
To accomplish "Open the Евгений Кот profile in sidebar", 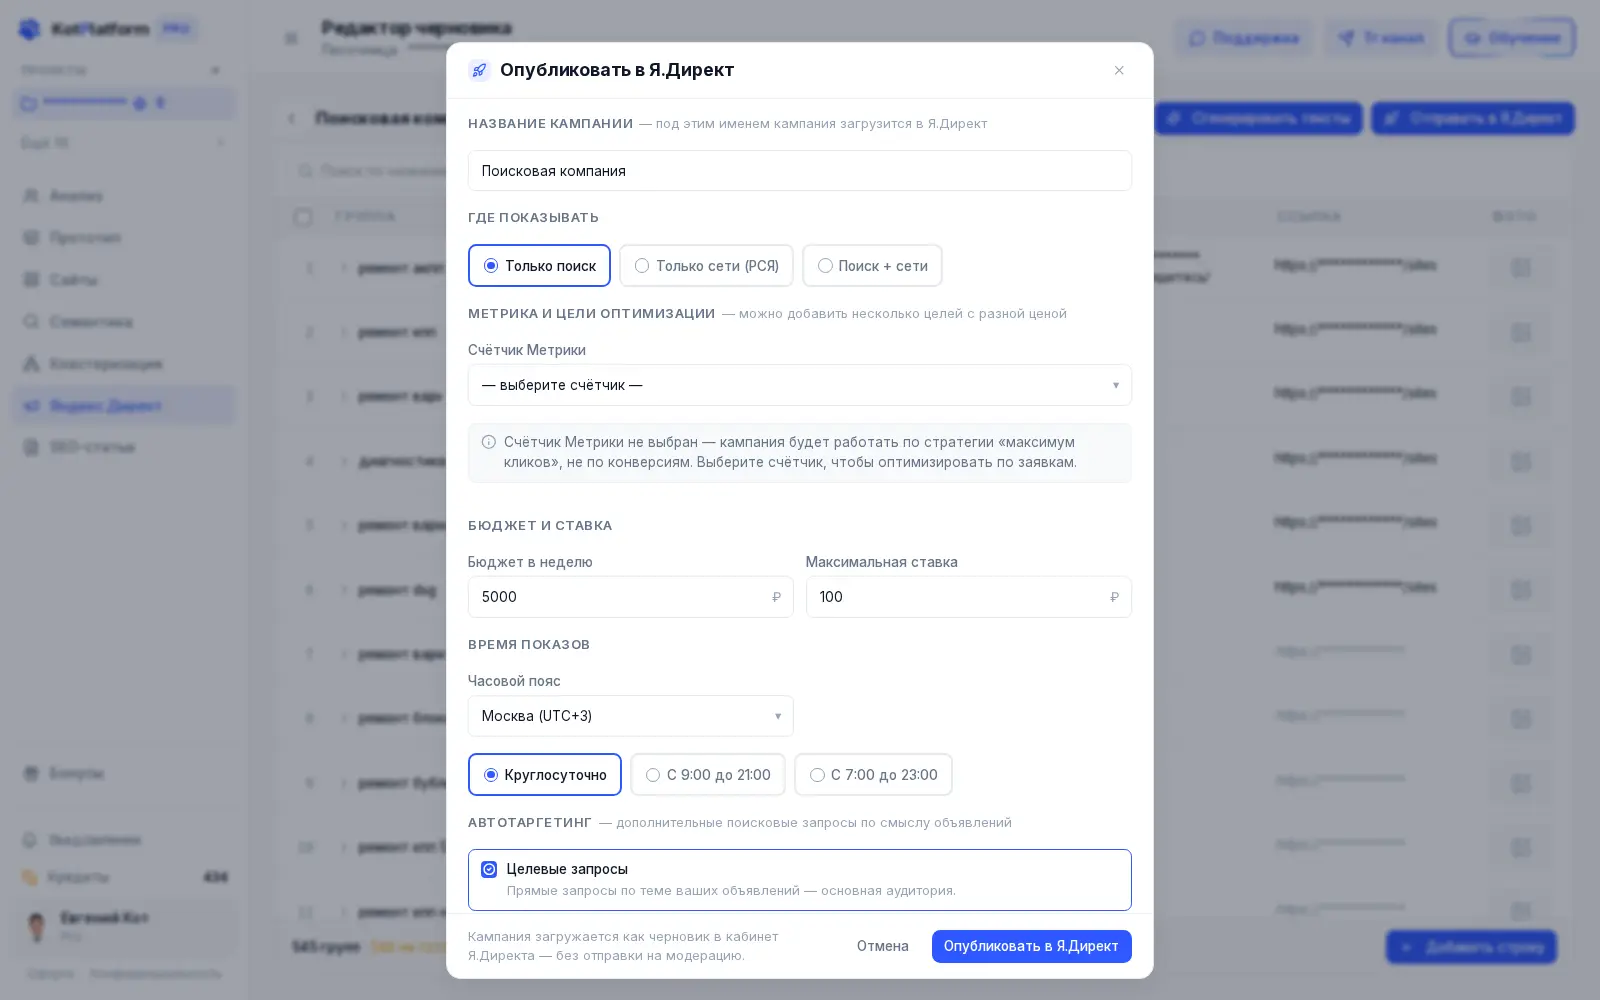I will [x=124, y=926].
